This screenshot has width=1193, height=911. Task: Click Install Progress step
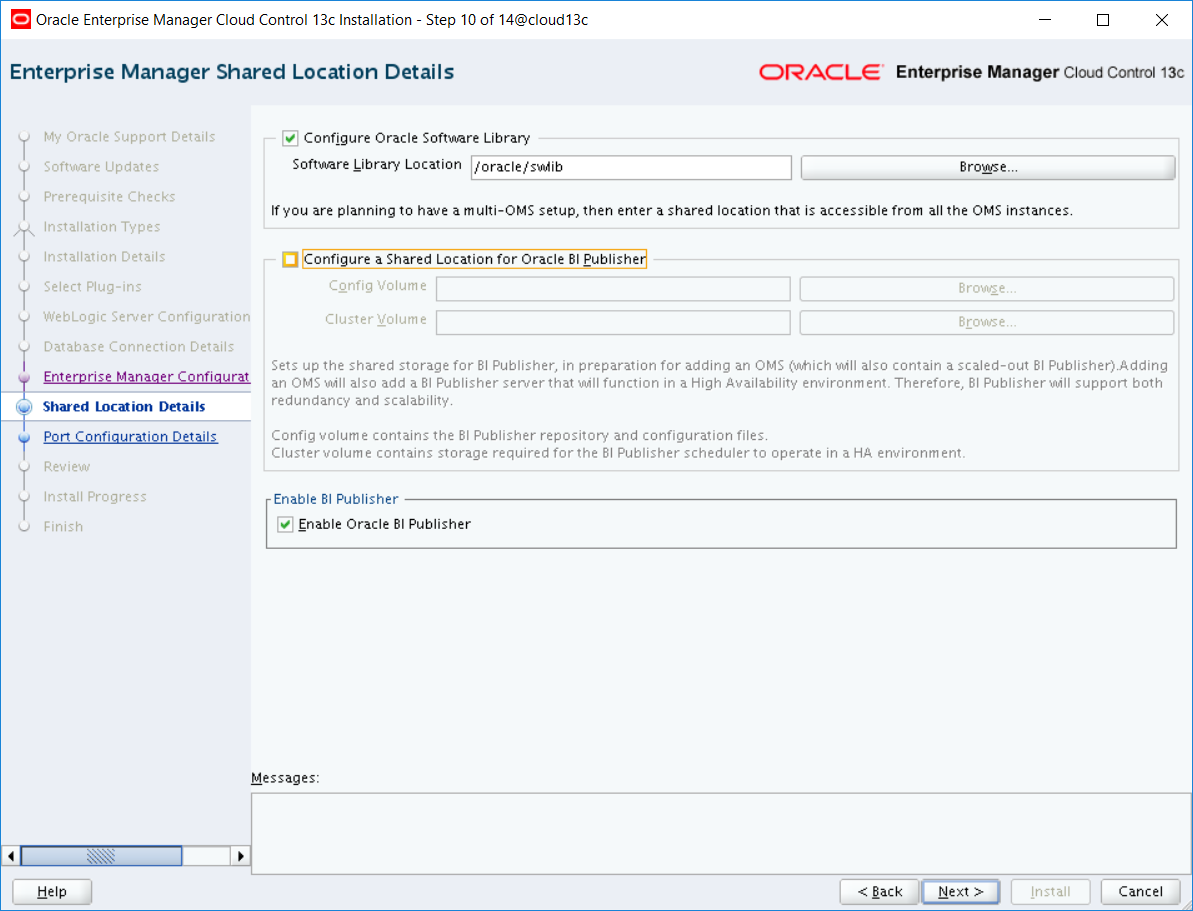(94, 497)
